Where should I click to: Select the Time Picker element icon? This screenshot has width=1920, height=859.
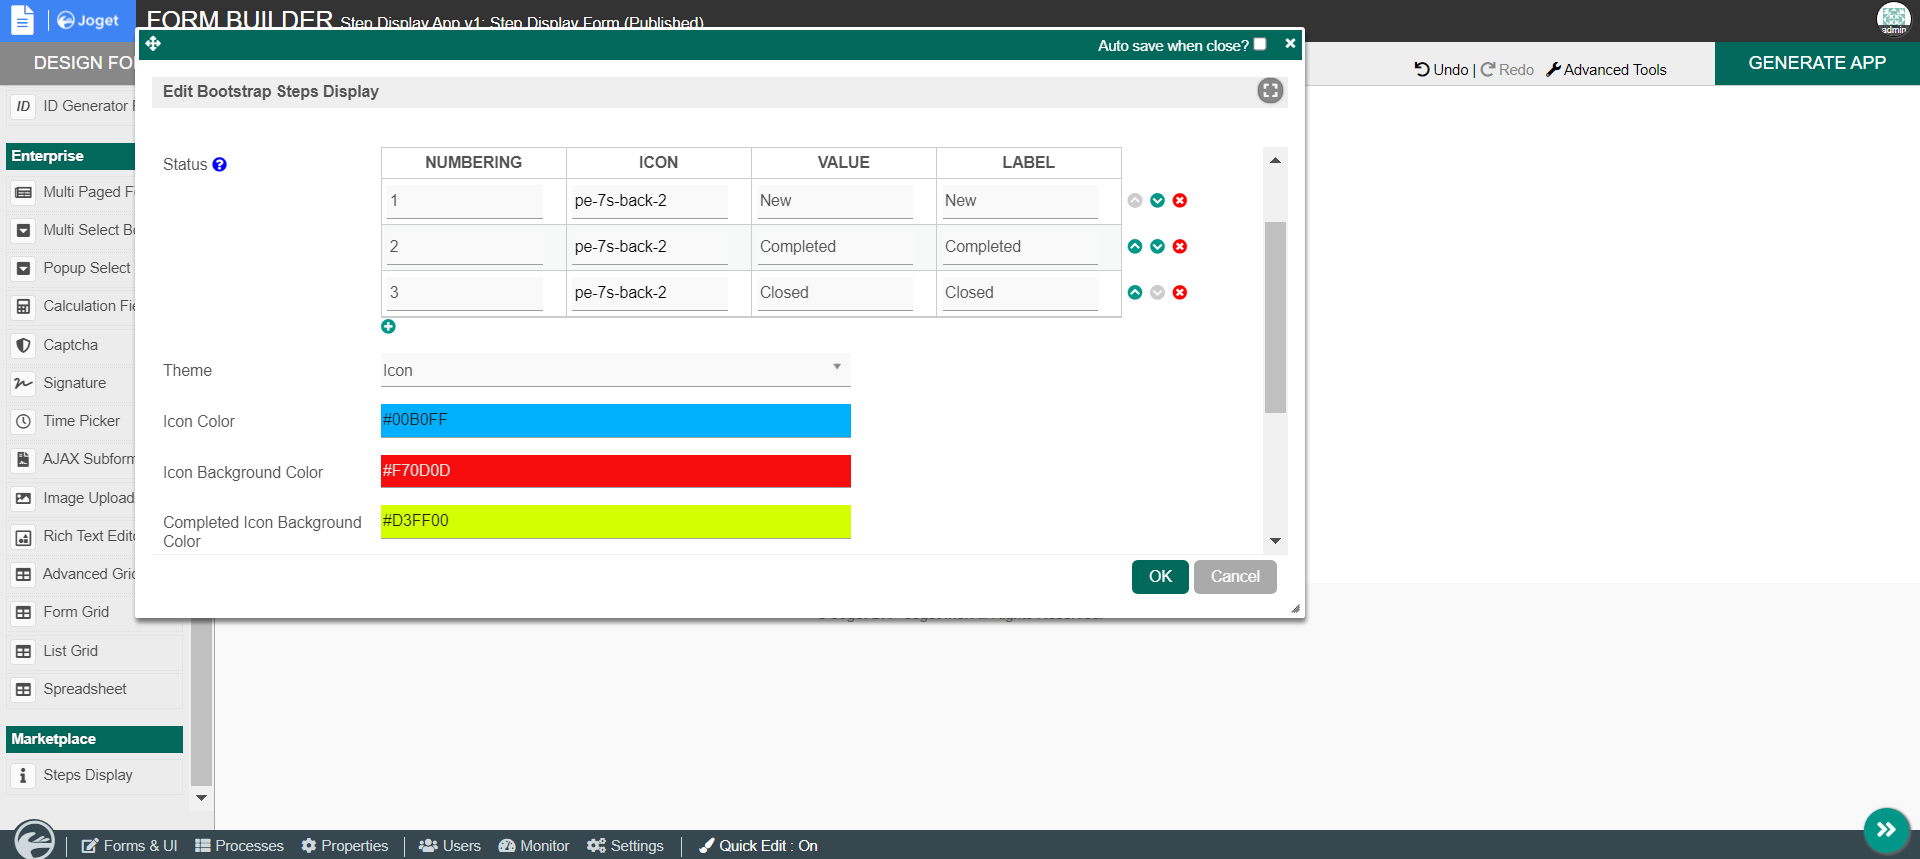tap(23, 421)
